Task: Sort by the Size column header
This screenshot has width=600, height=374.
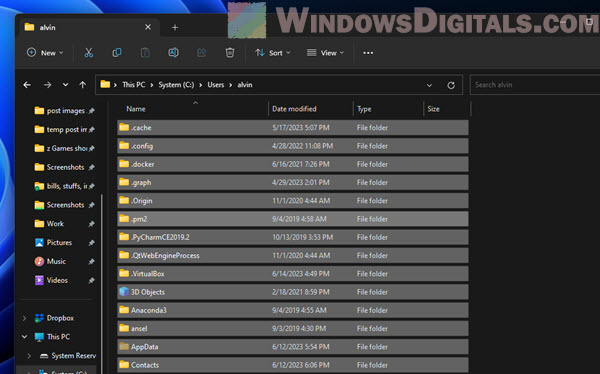Action: coord(447,109)
